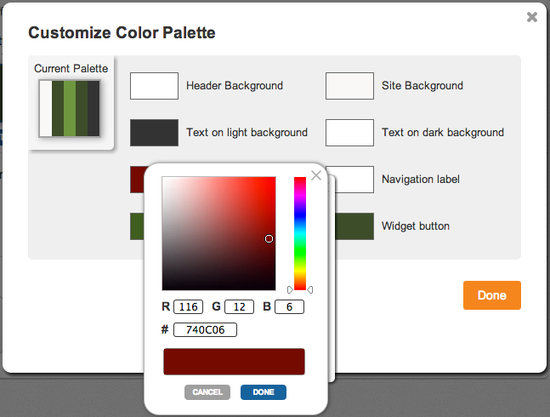
Task: Click the Current Palette thumbnail
Action: (x=69, y=108)
